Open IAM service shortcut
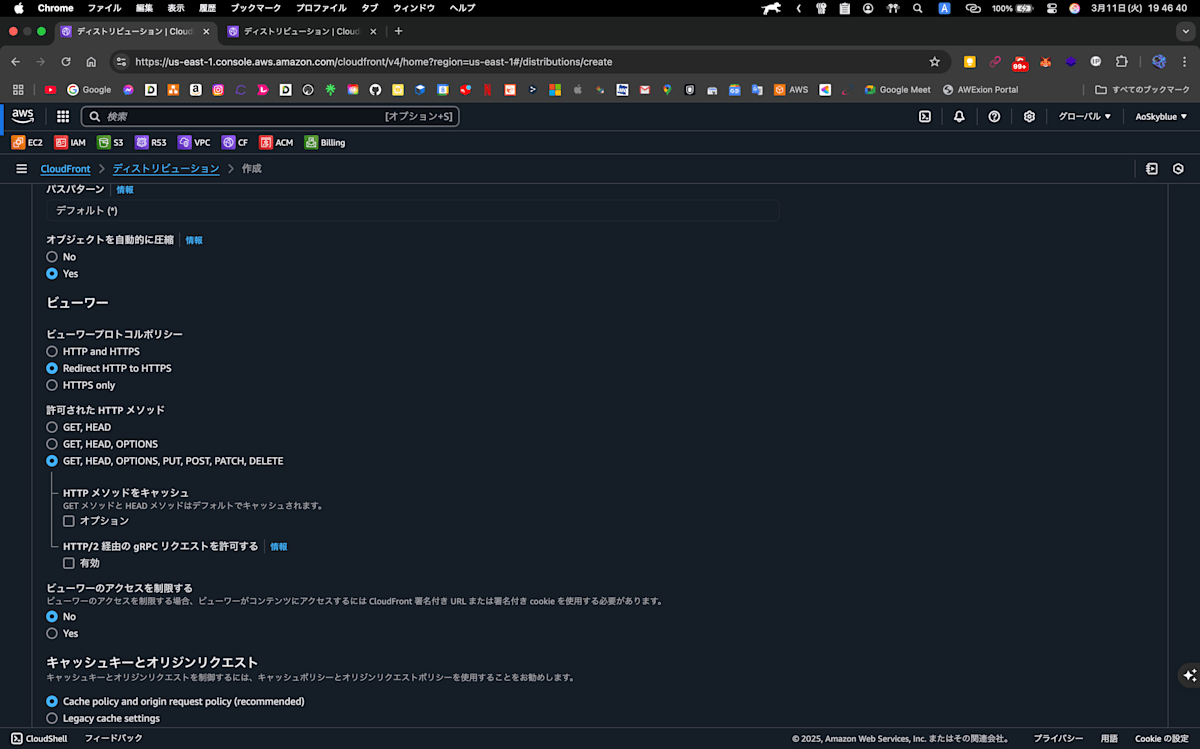The width and height of the screenshot is (1200, 749). pos(70,142)
